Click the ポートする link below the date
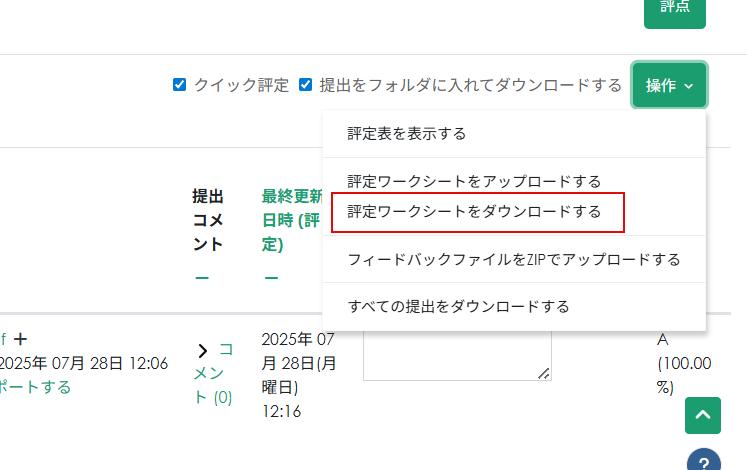Image resolution: width=747 pixels, height=470 pixels. [36, 386]
